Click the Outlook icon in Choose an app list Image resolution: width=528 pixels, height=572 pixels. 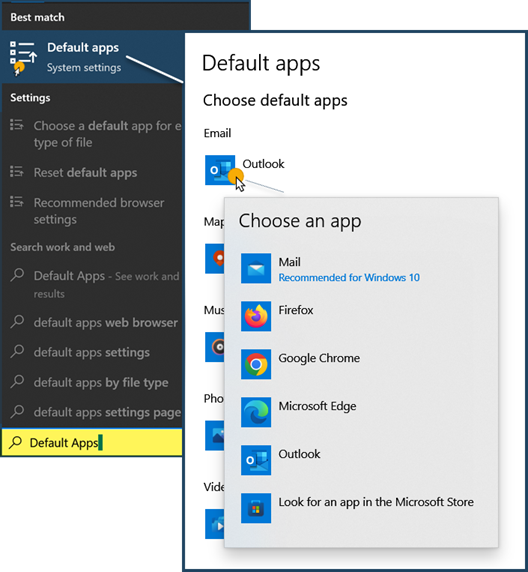[256, 460]
